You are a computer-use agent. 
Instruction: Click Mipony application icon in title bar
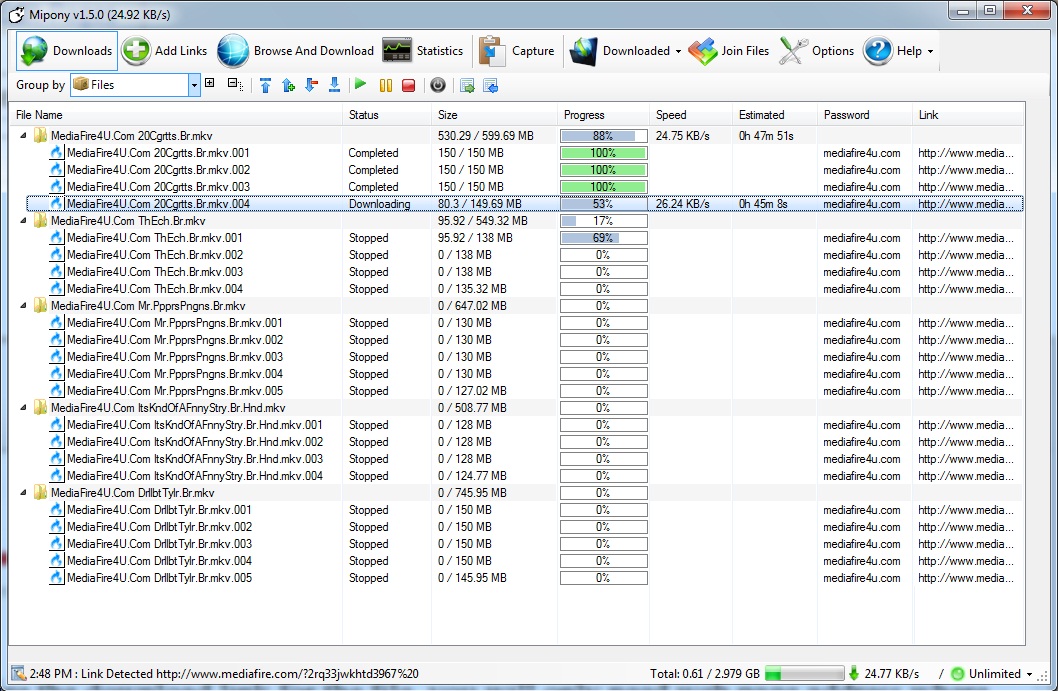click(16, 14)
